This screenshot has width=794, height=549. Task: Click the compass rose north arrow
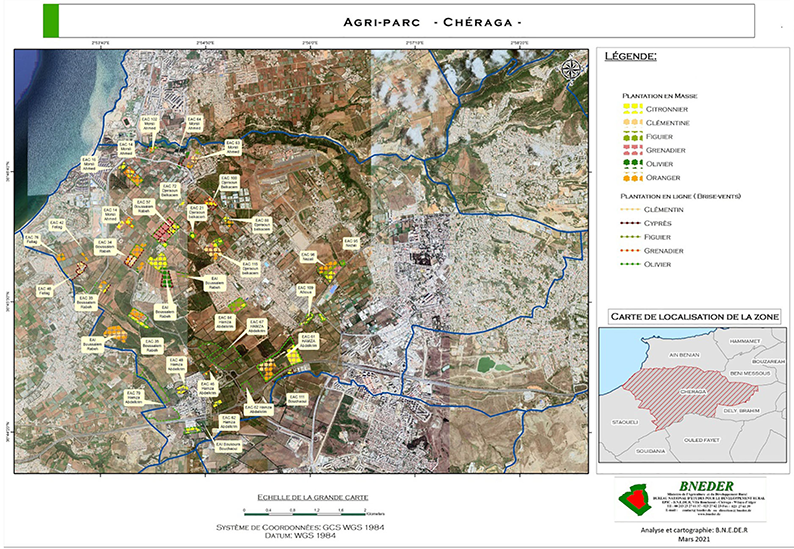tap(572, 69)
